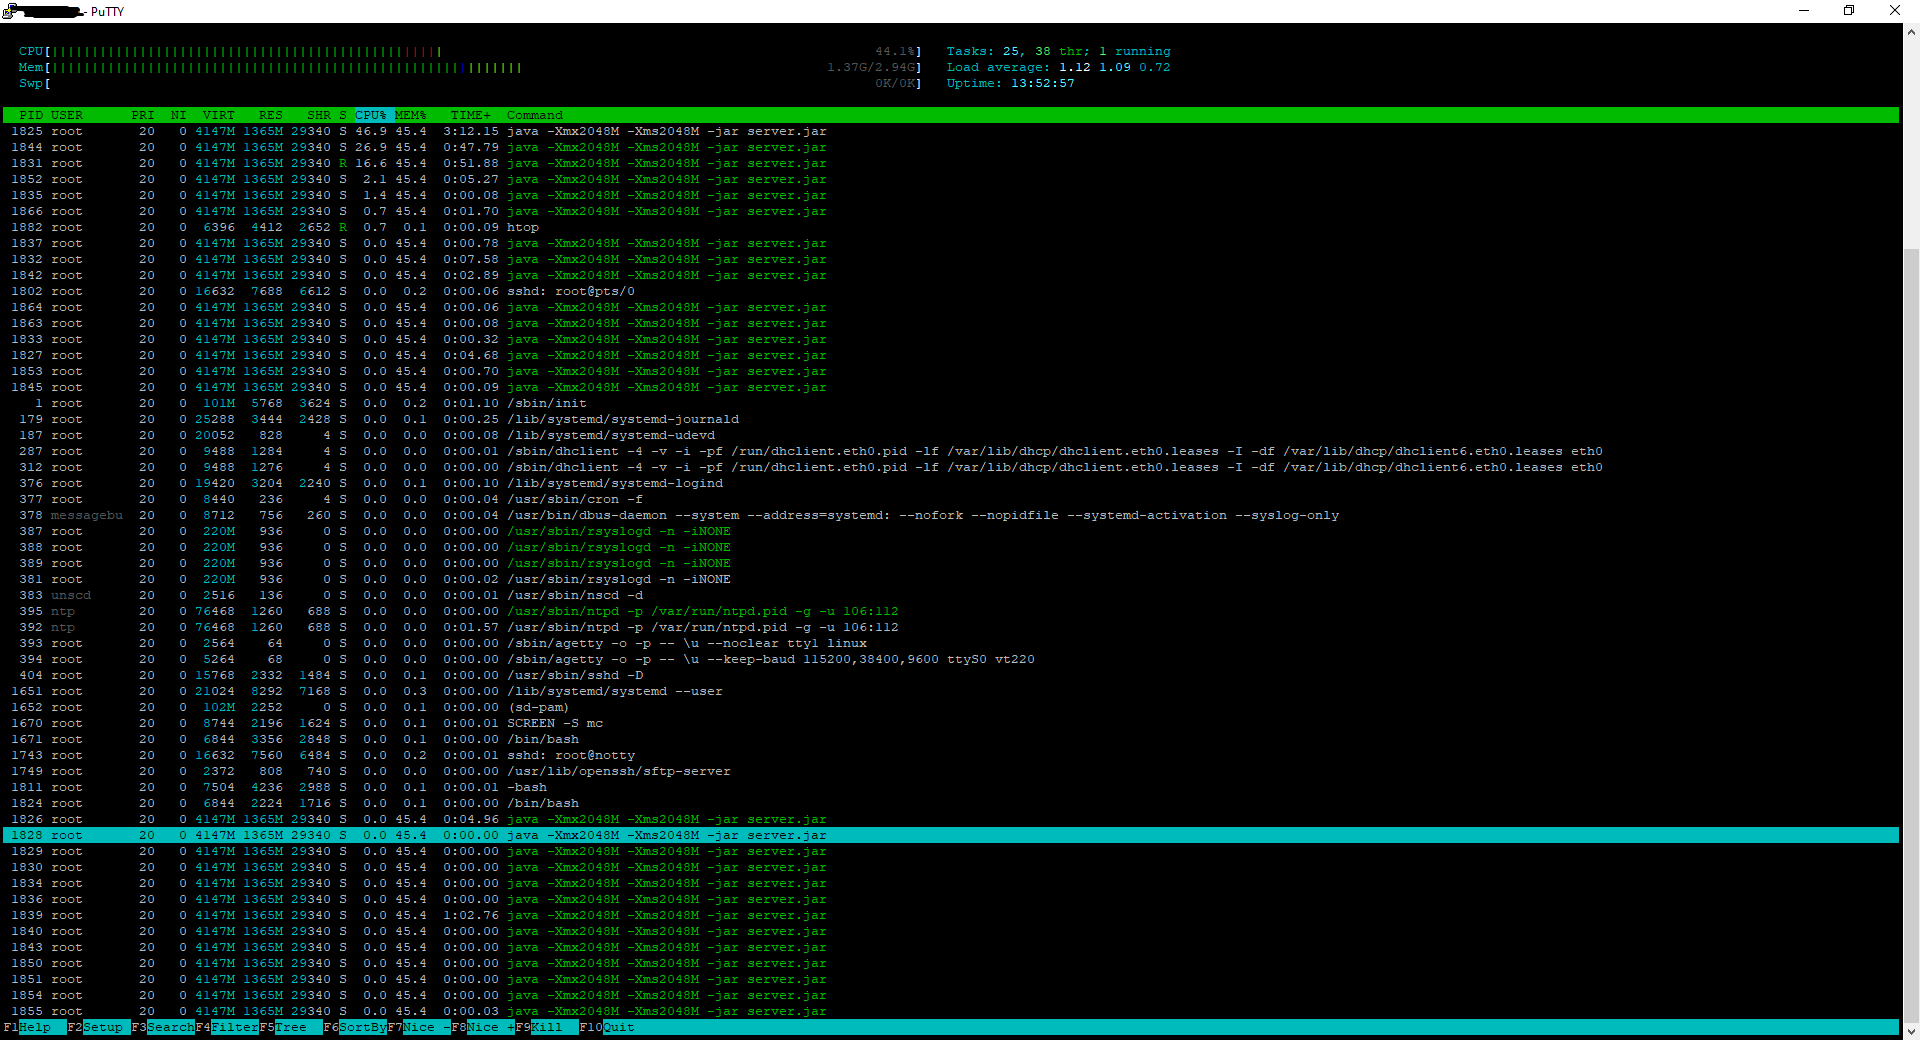The width and height of the screenshot is (1920, 1040).
Task: Click the scrollbar down arrow
Action: pos(1911,1031)
